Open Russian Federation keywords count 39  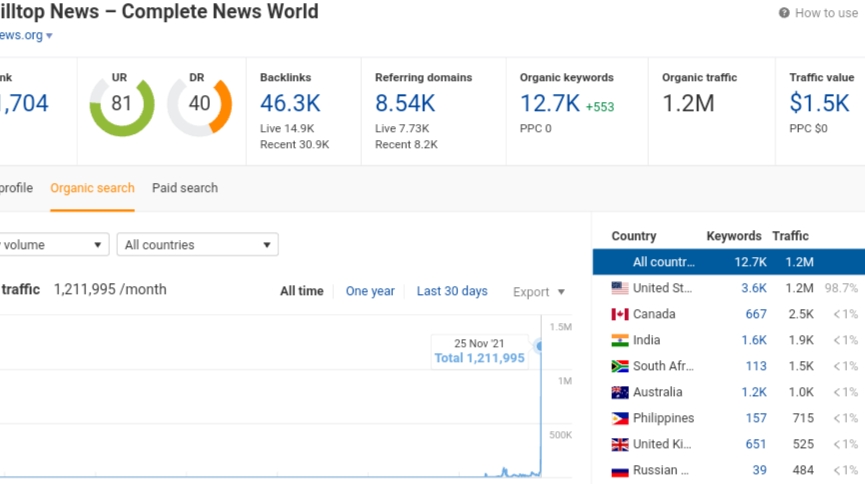[760, 470]
